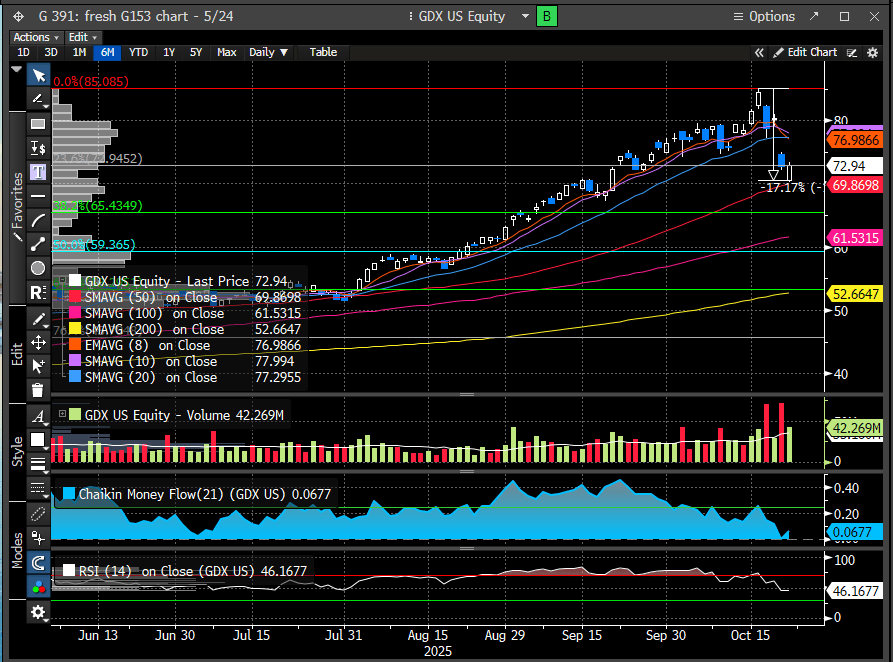Open line thickness style options
Viewport: 893px width, 662px height.
pyautogui.click(x=38, y=464)
